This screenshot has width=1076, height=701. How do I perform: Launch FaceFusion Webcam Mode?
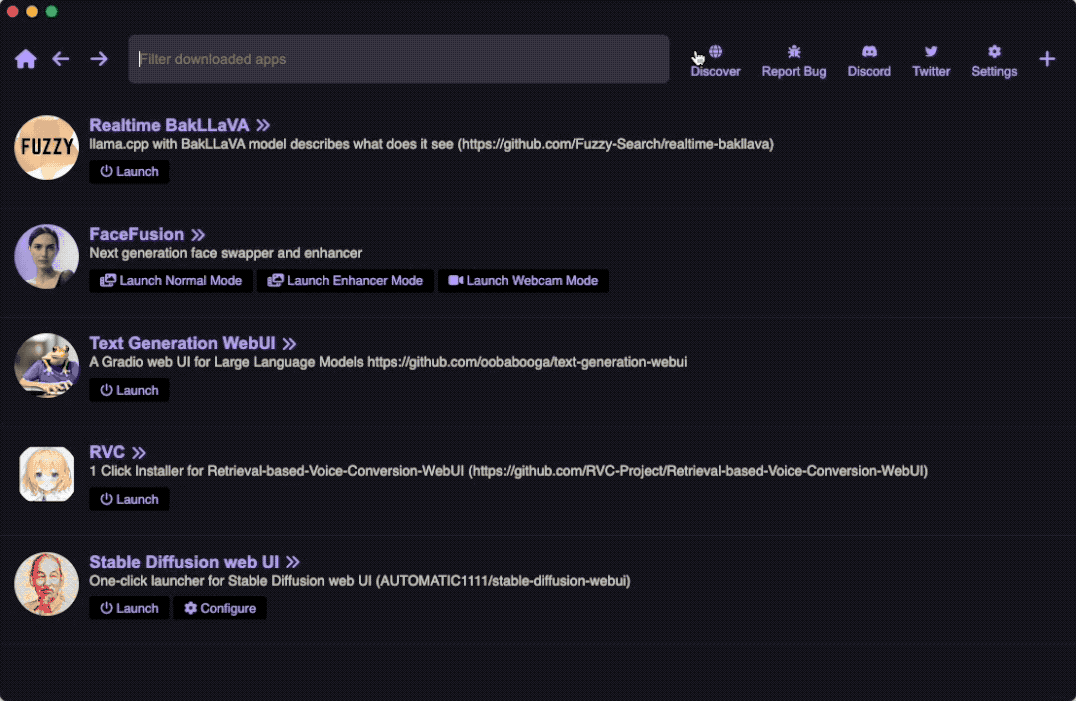[x=523, y=281]
